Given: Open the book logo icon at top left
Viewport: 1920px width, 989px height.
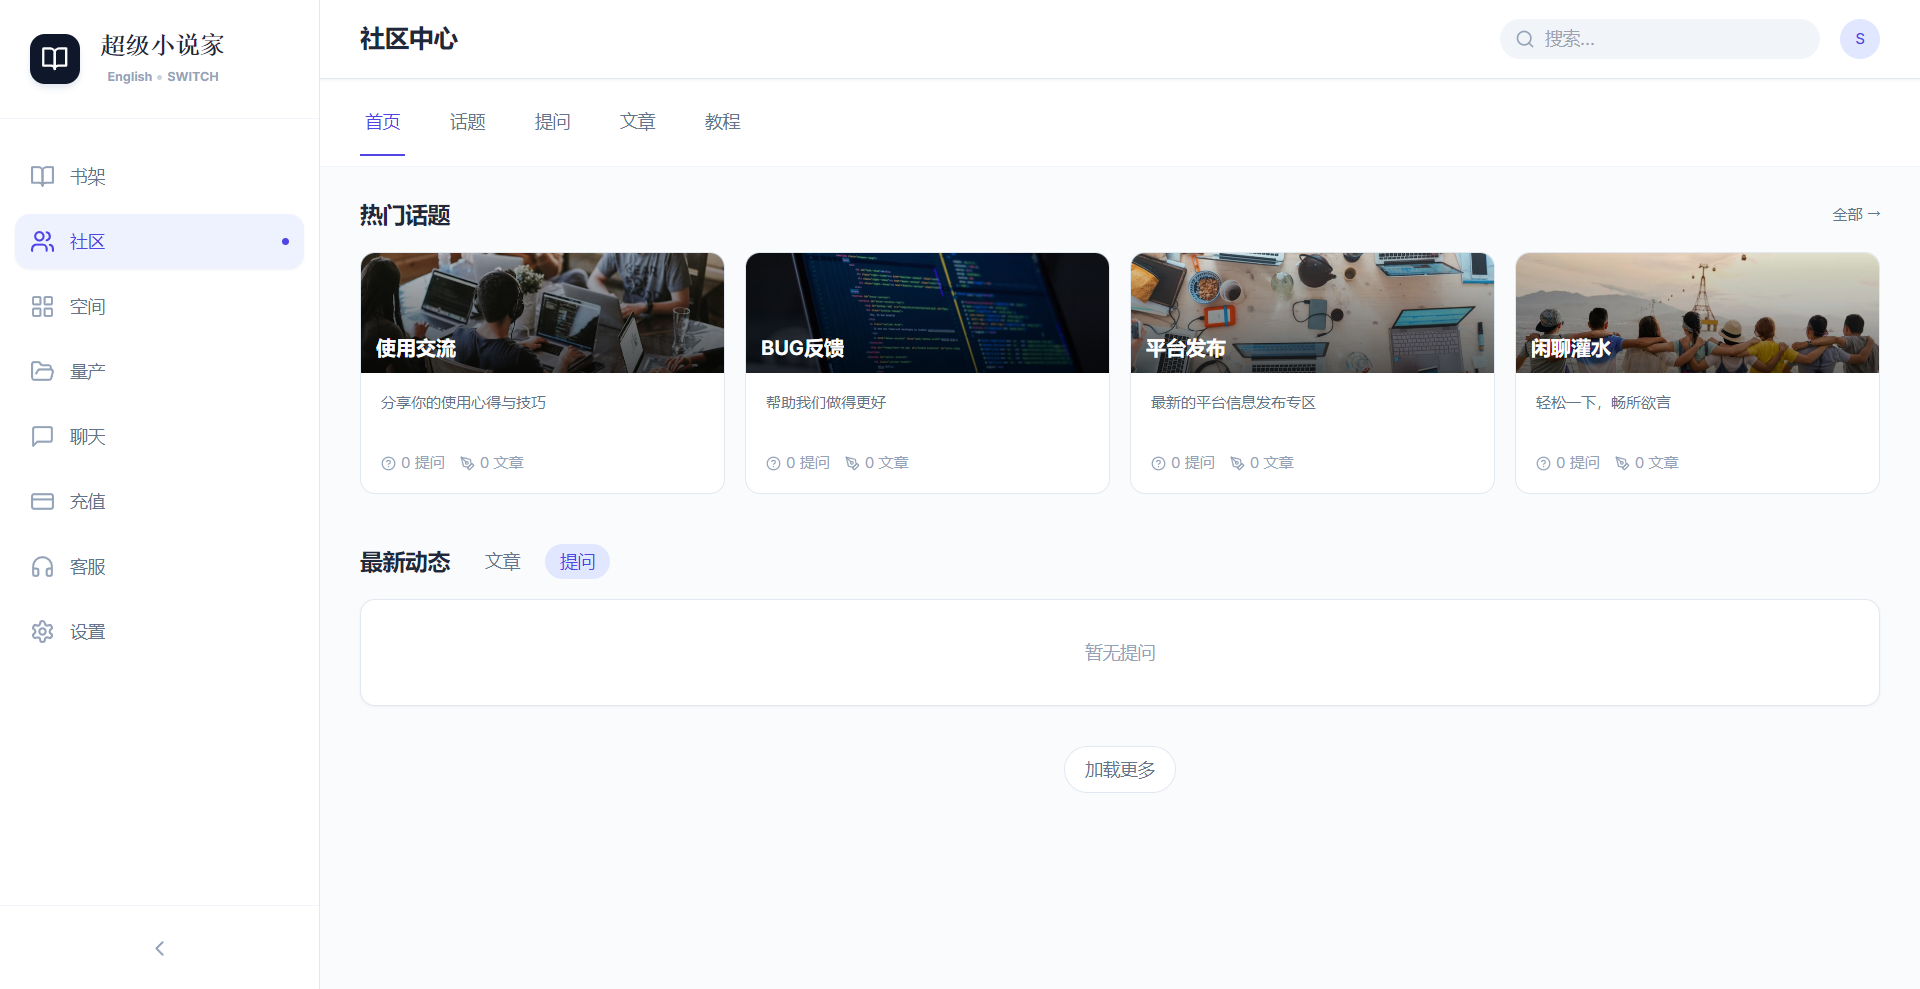Looking at the screenshot, I should pos(54,59).
